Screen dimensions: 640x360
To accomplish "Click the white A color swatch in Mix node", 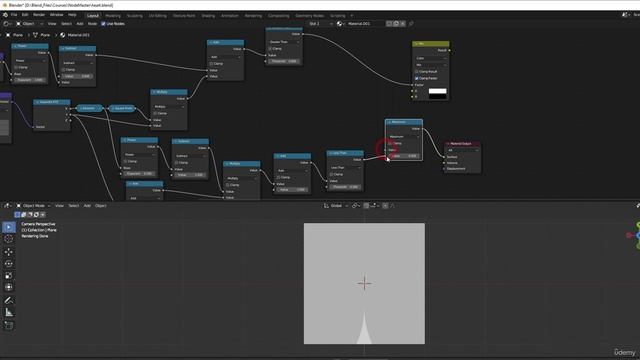I will [437, 91].
